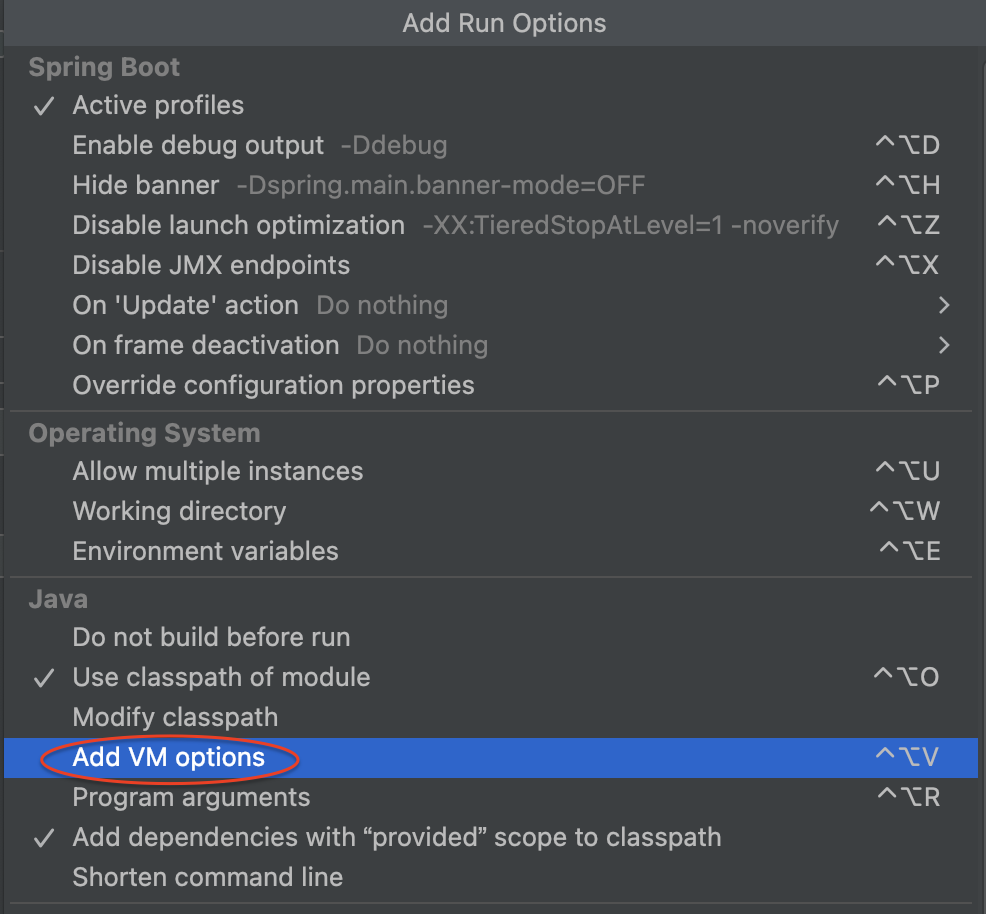Screen dimensions: 986x914
Task: Select Add VM options
Action: [169, 757]
